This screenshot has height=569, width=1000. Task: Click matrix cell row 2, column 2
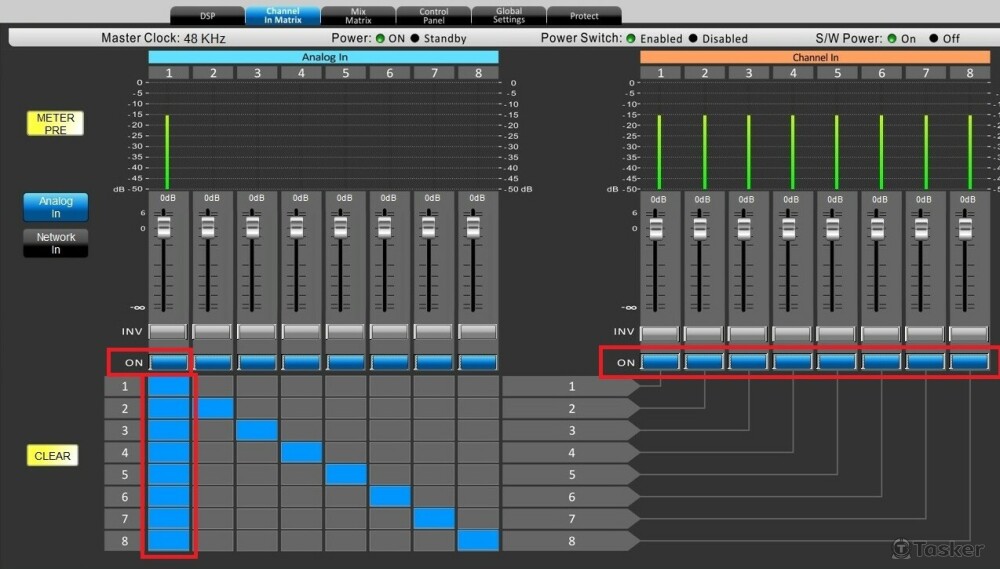[x=213, y=408]
